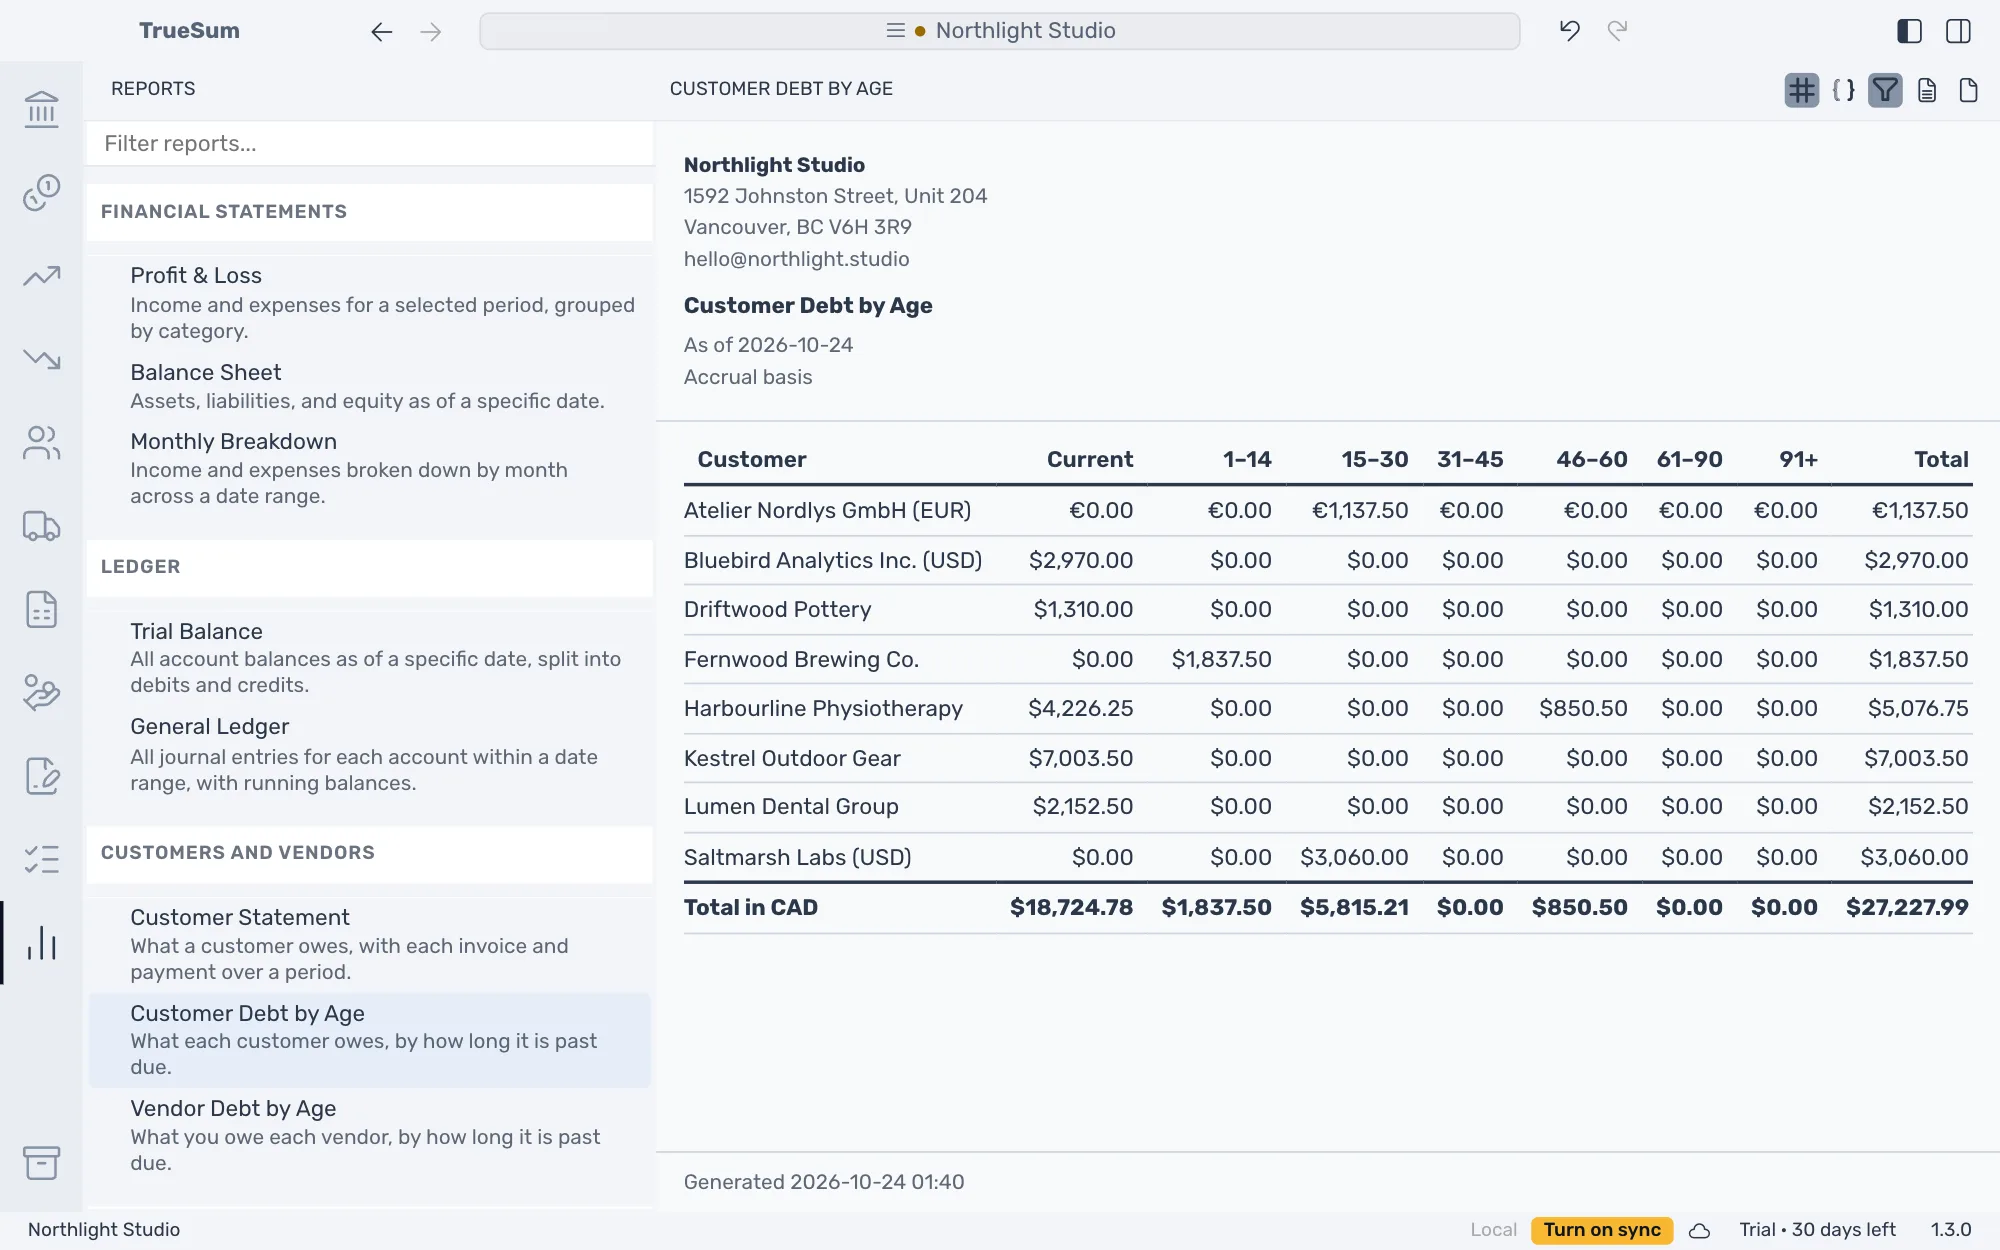Open the downward trend expenses icon

coord(41,359)
